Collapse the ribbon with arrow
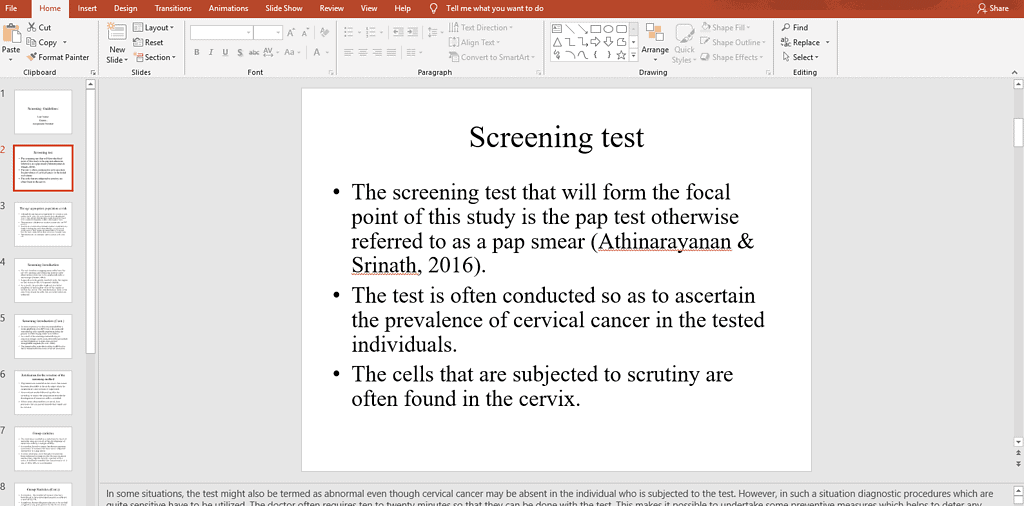Viewport: 1024px width, 506px height. 1017,72
